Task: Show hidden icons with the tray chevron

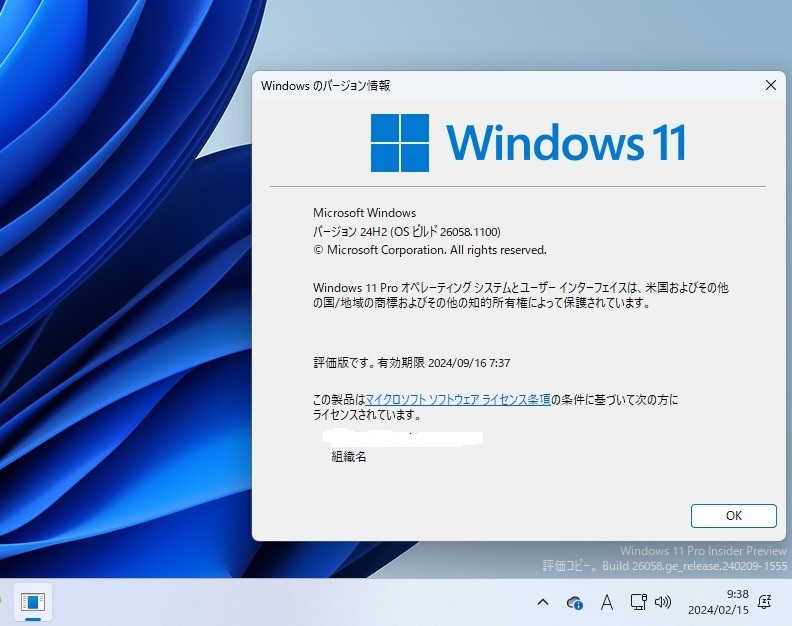Action: point(543,602)
